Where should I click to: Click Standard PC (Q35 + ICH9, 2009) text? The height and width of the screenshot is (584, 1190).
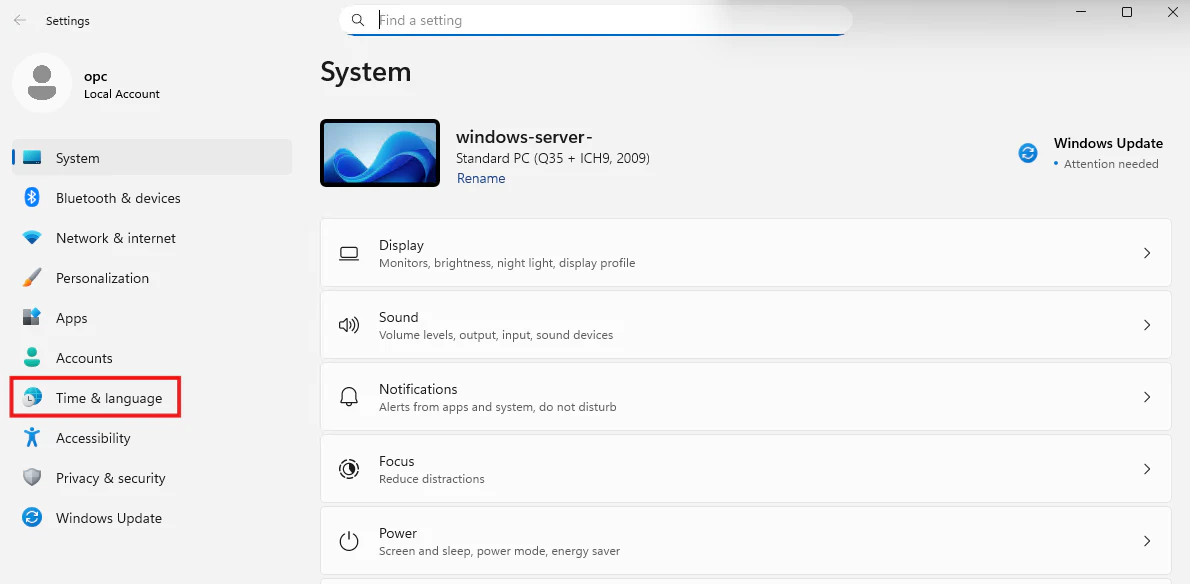coord(552,159)
